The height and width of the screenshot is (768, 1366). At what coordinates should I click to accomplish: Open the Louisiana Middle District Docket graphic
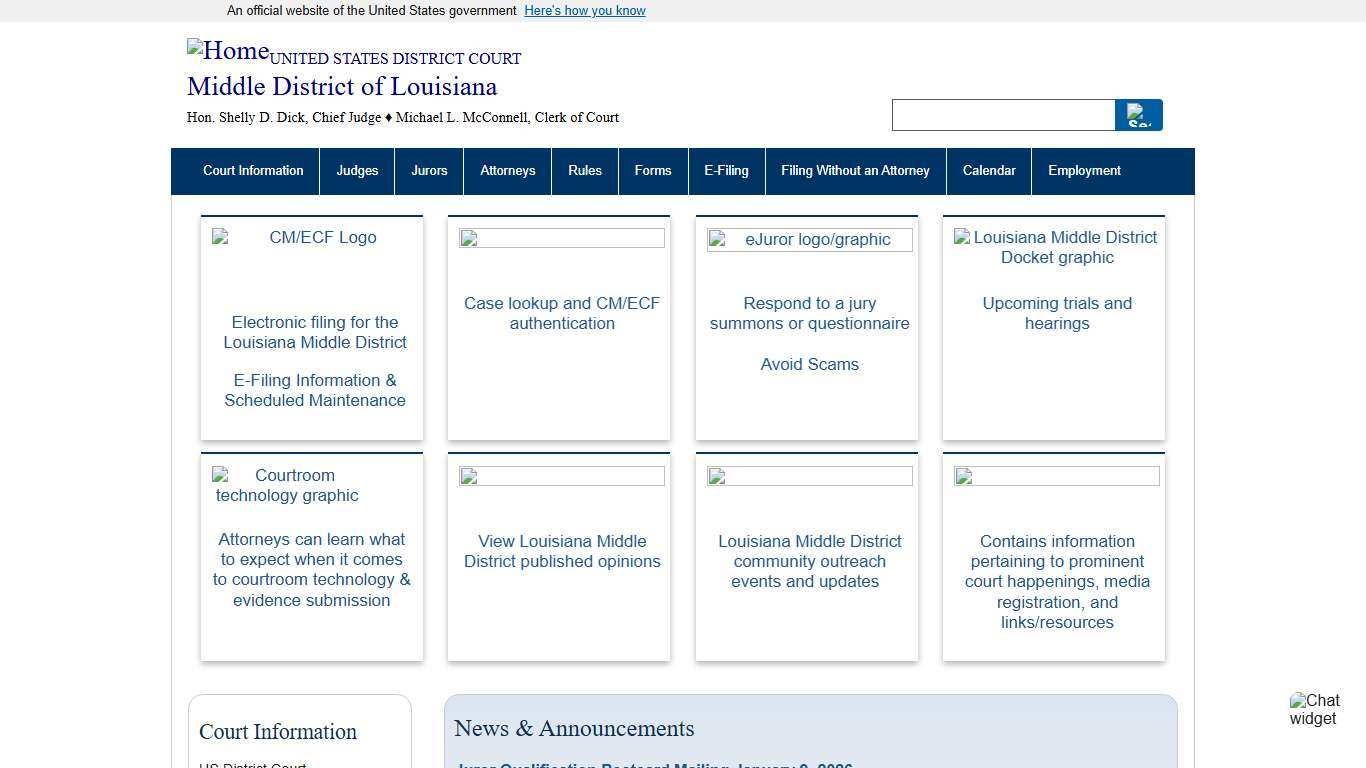click(1056, 247)
